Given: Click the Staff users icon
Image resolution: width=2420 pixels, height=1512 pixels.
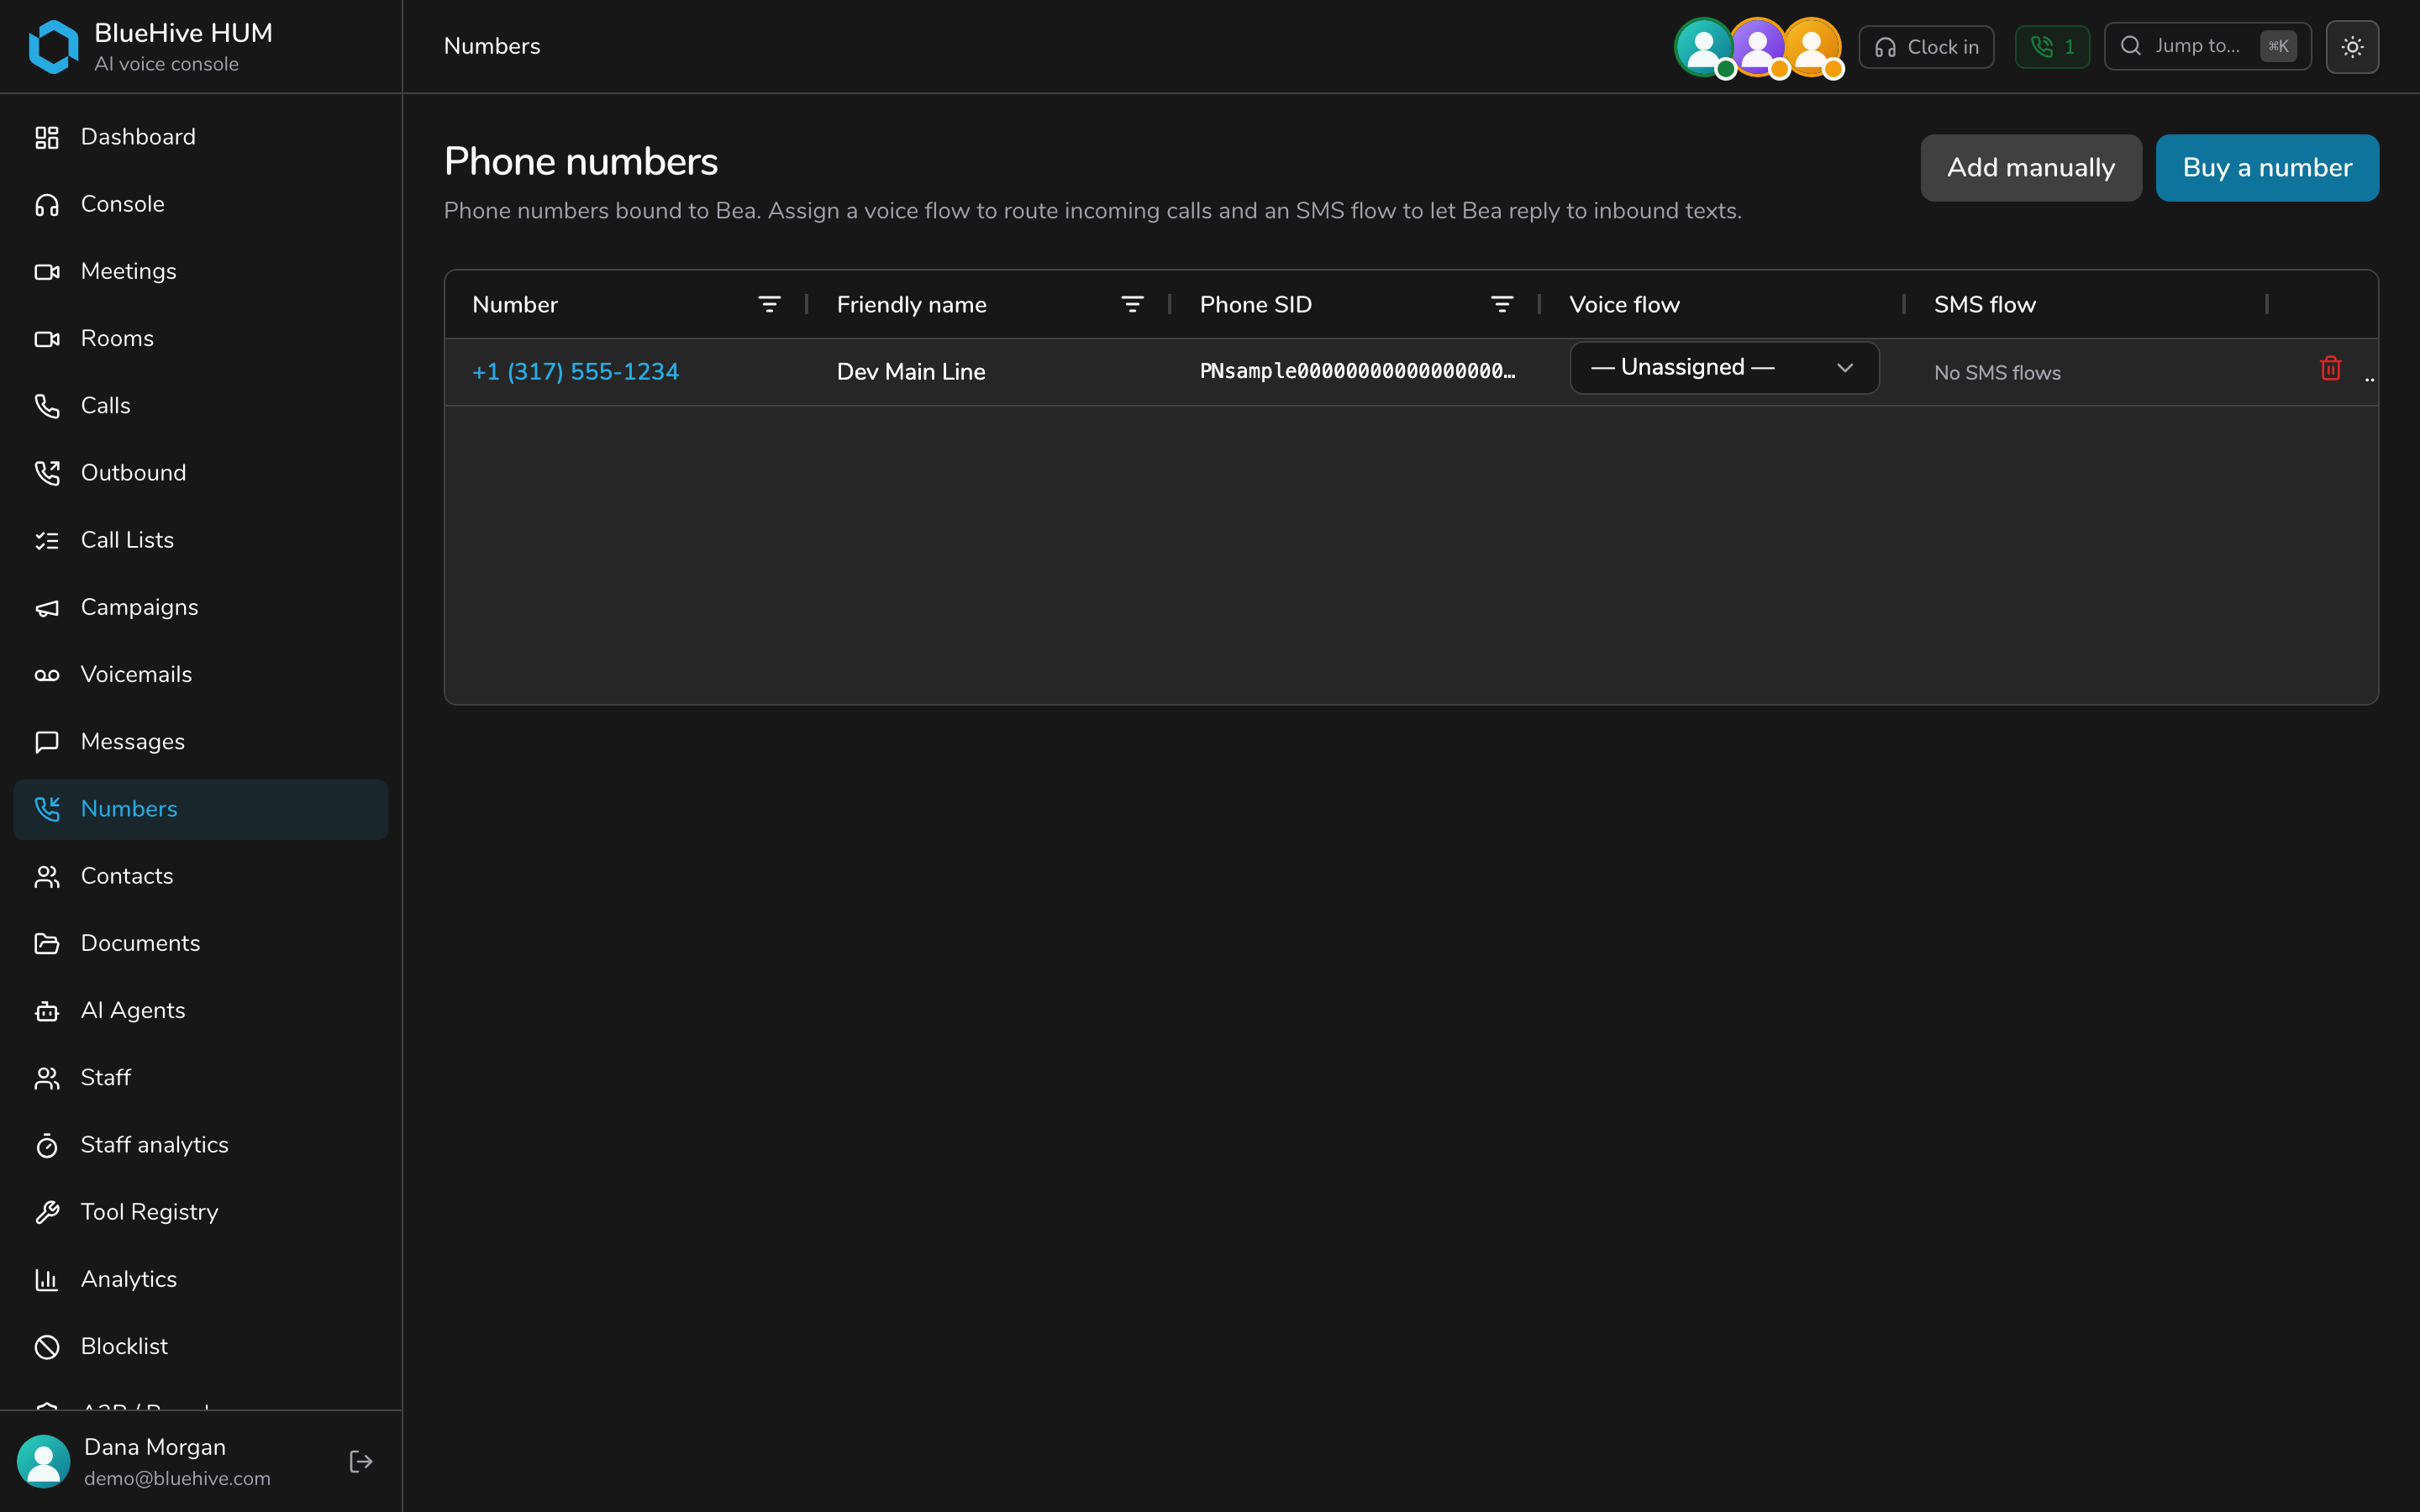Looking at the screenshot, I should (x=47, y=1078).
